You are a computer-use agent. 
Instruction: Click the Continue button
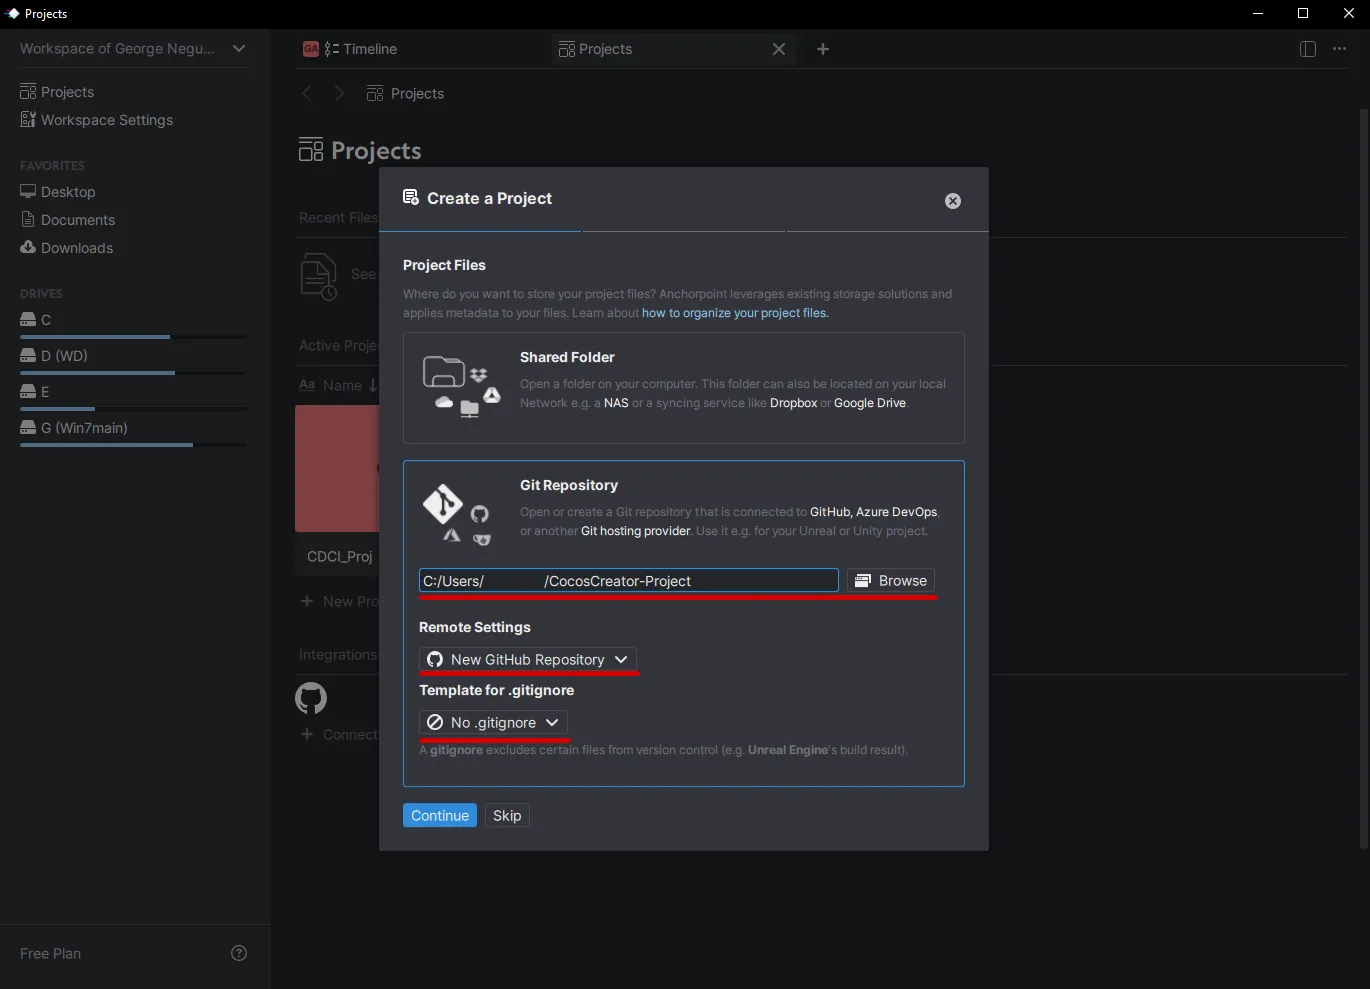tap(439, 815)
